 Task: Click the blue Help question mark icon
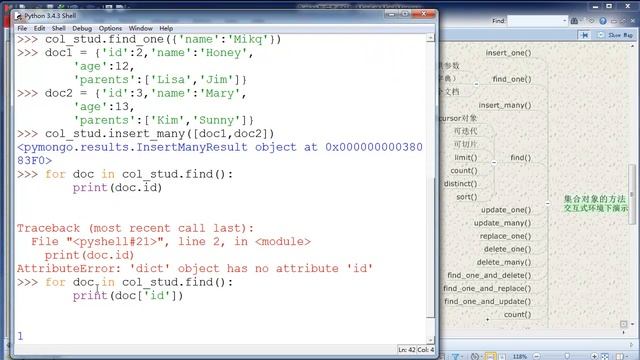click(603, 21)
